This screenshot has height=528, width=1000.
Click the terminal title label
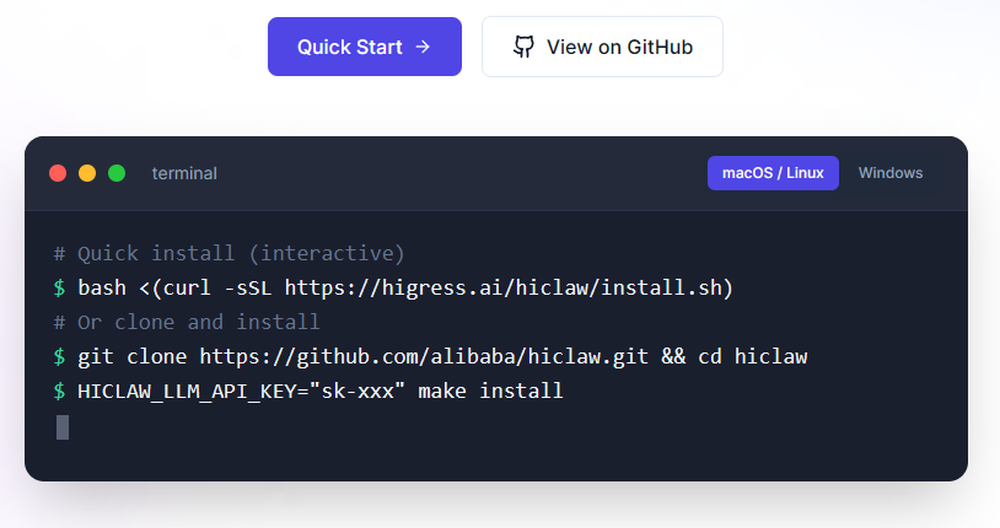[184, 173]
